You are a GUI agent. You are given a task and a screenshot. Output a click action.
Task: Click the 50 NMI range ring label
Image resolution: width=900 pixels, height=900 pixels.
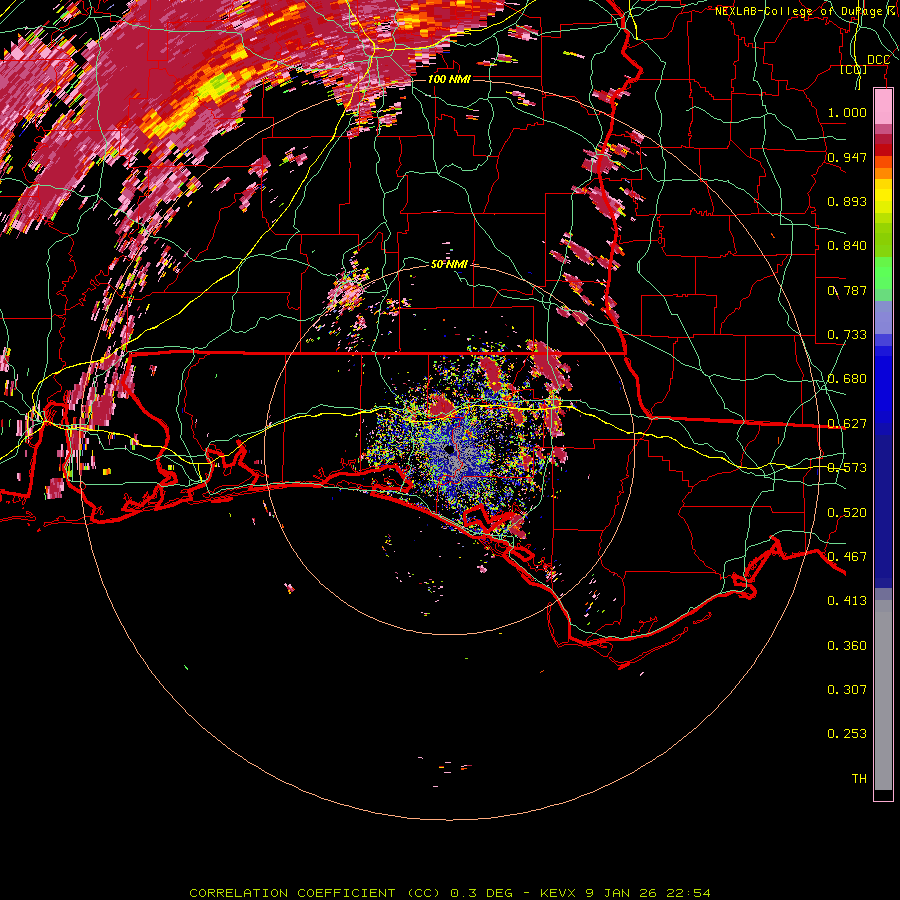[449, 264]
